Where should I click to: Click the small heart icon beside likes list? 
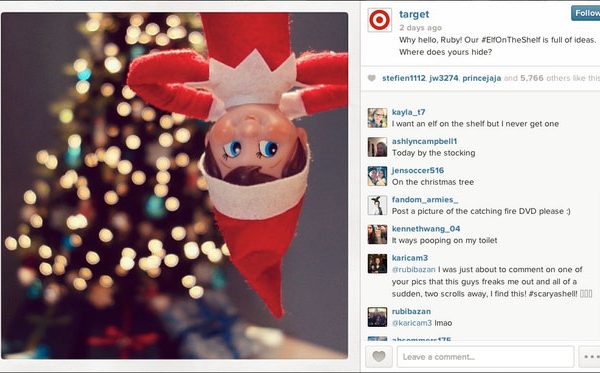click(x=372, y=78)
